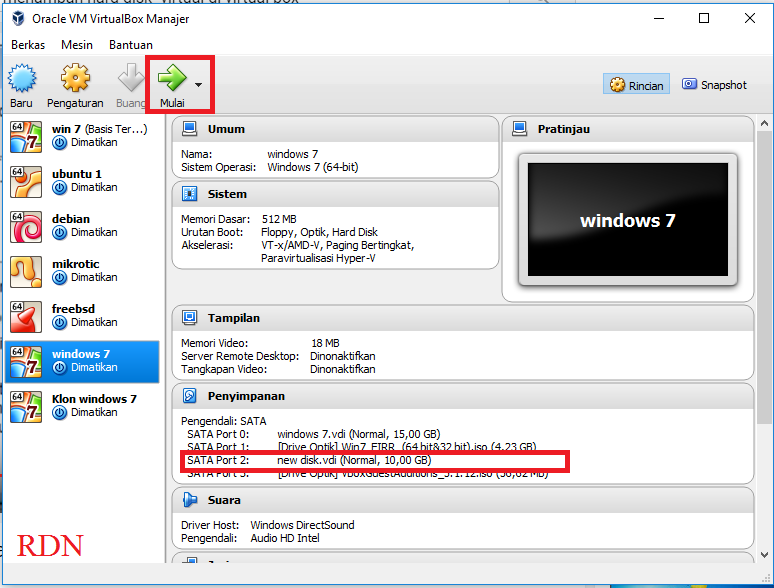
Task: Open the Penyimpanan section header link
Action: 246,396
